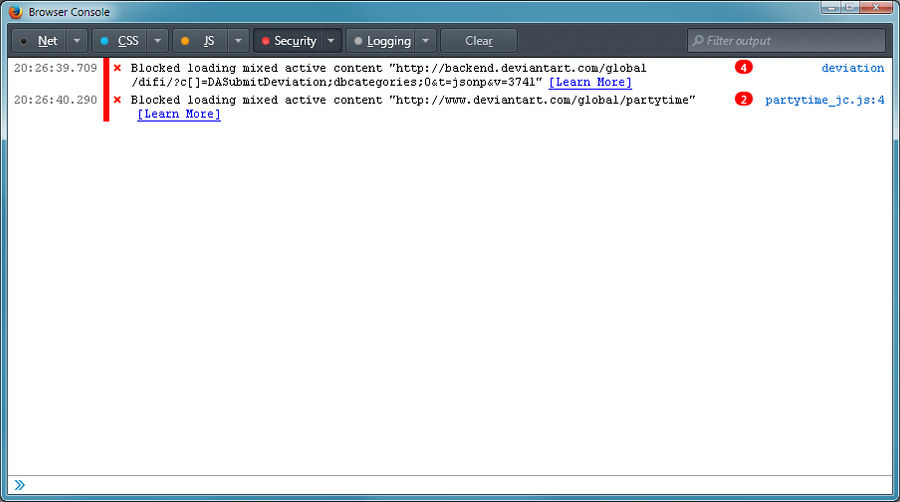Click the Firefox icon in title bar

pos(15,11)
